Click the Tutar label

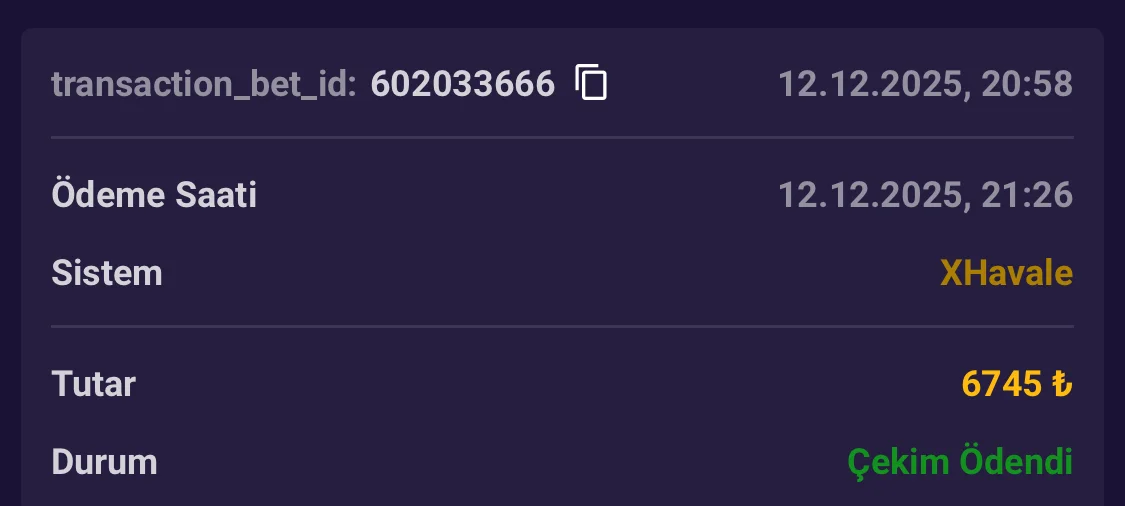[x=93, y=383]
